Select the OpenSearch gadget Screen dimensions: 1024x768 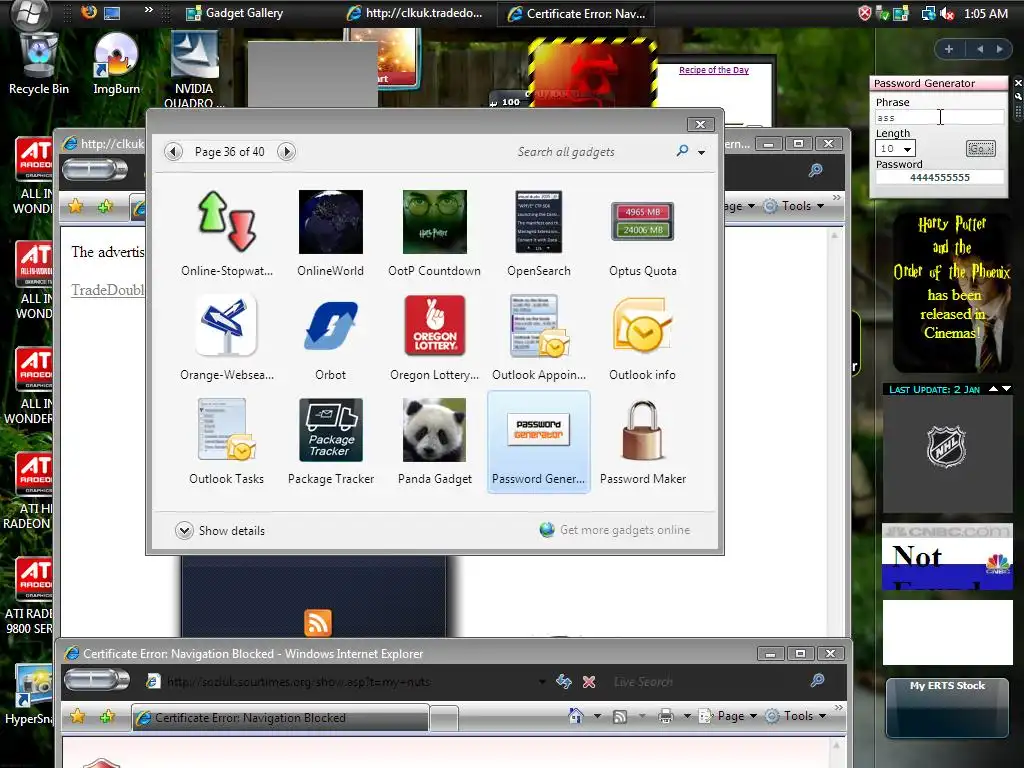tap(539, 222)
